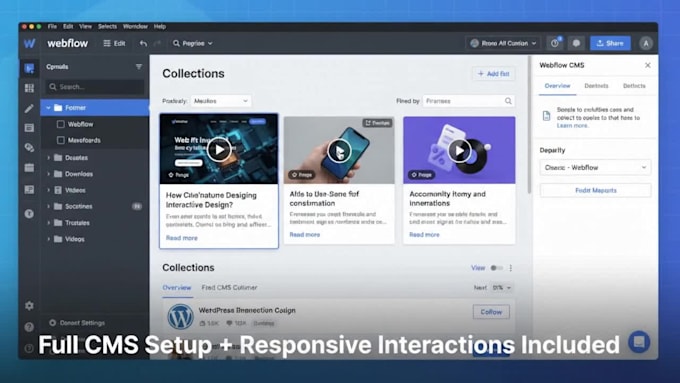Viewport: 680px width, 383px height.
Task: Expand the Vedeos item in tree
Action: click(x=48, y=190)
